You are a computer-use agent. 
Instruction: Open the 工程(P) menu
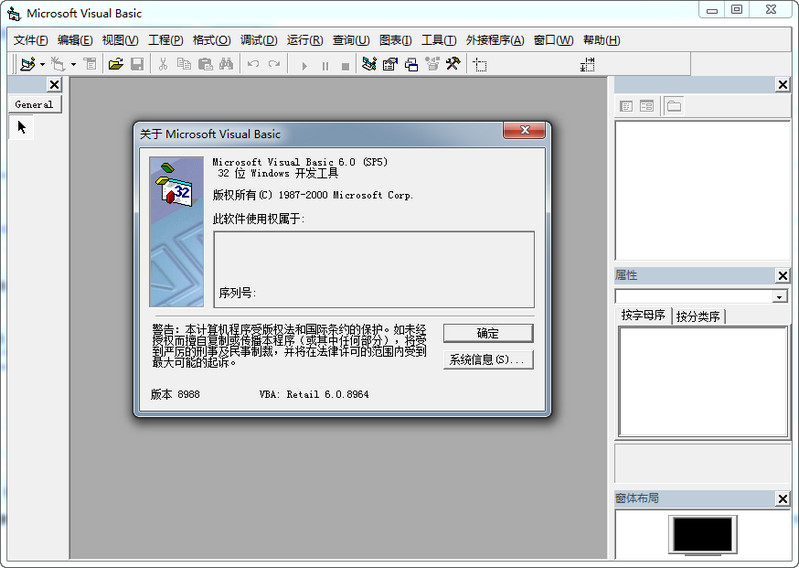pyautogui.click(x=165, y=40)
